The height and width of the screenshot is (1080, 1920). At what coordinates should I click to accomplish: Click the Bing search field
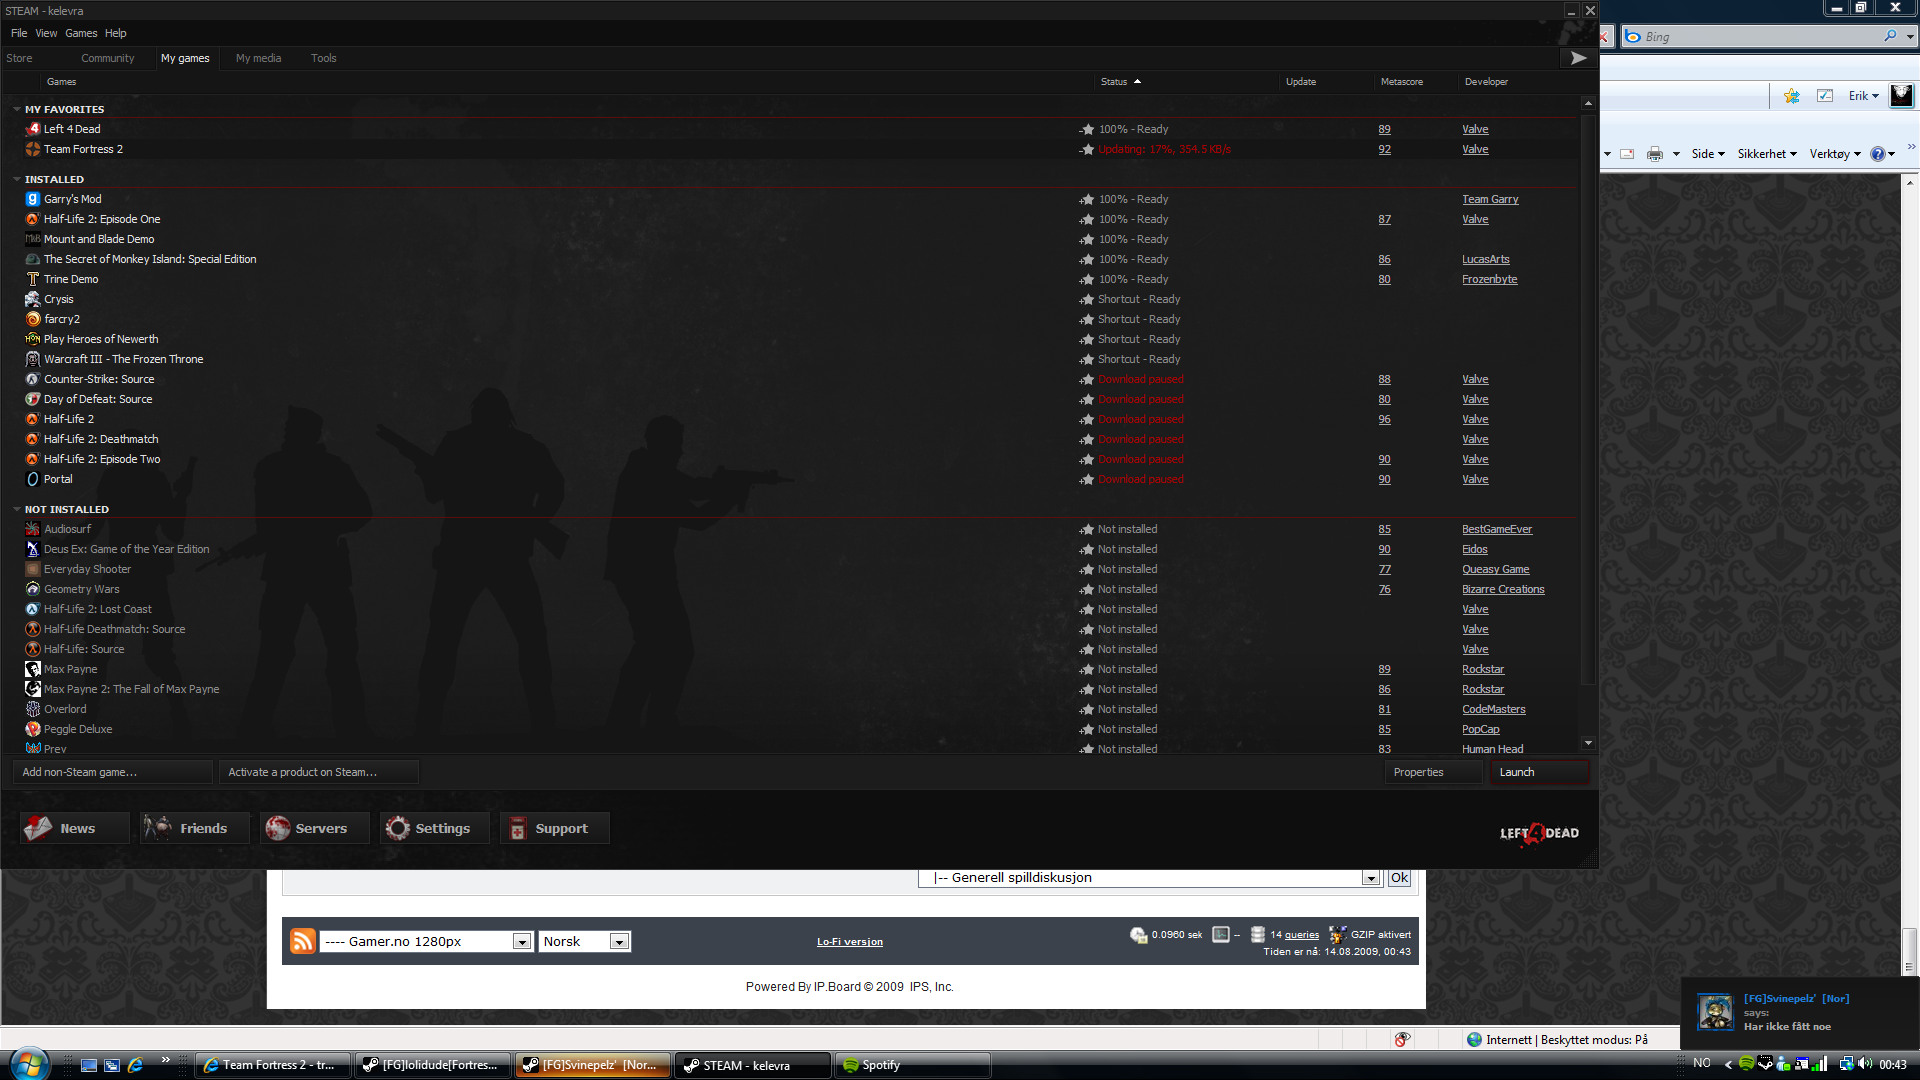[1760, 37]
